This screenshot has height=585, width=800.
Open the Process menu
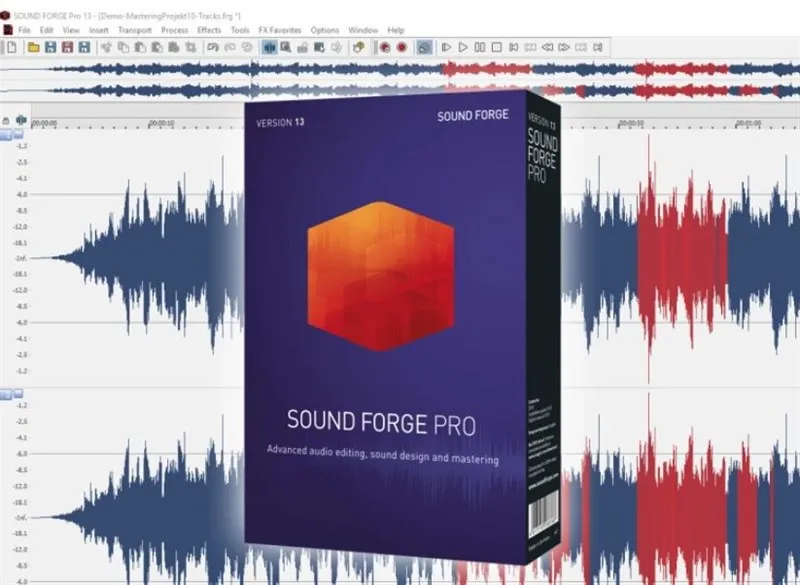click(x=176, y=30)
